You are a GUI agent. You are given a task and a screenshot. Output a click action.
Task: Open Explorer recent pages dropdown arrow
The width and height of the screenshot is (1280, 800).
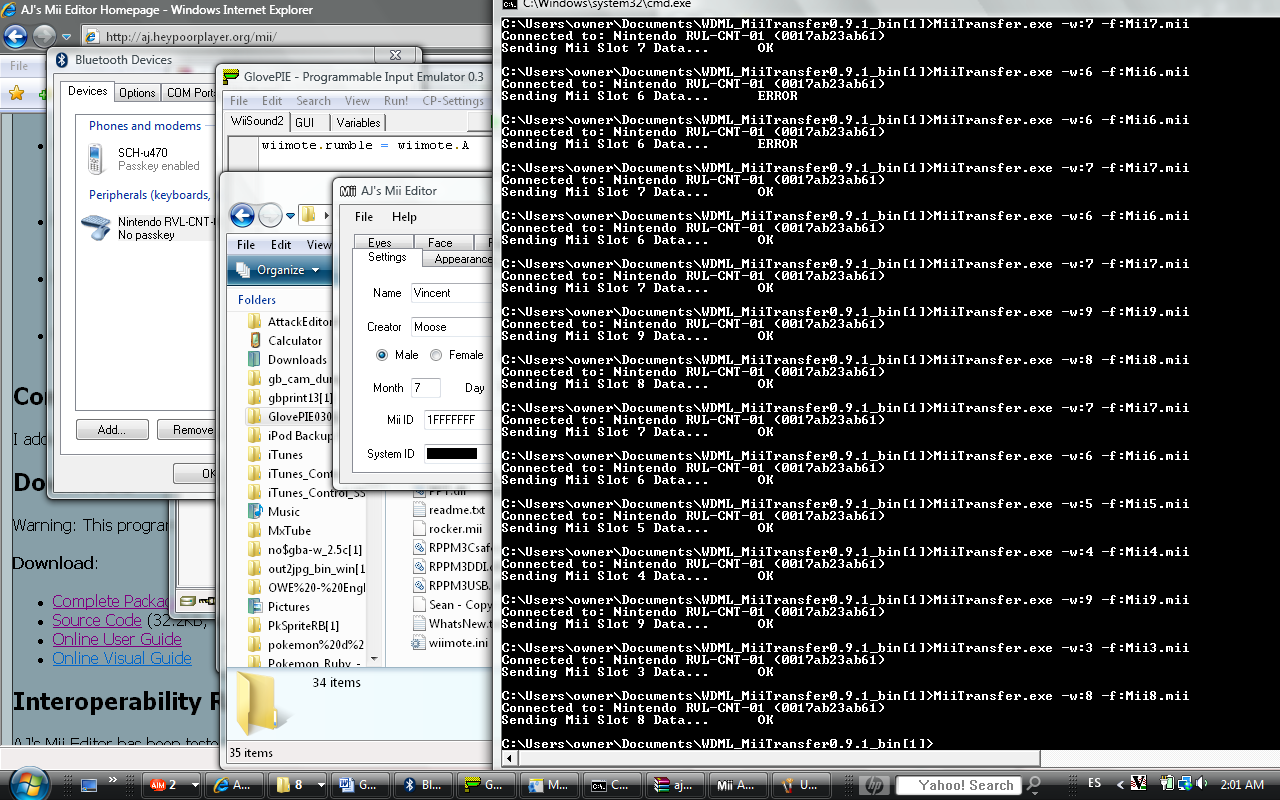pyautogui.click(x=291, y=216)
